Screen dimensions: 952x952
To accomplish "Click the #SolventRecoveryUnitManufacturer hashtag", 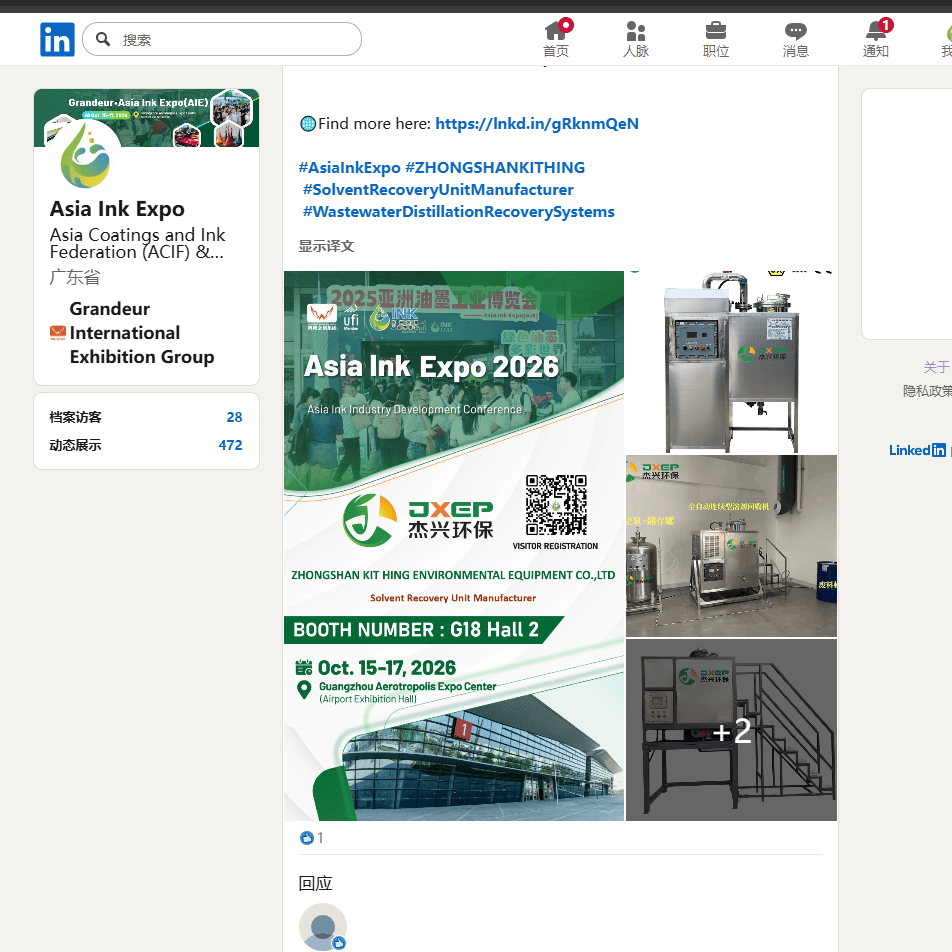I will click(438, 190).
